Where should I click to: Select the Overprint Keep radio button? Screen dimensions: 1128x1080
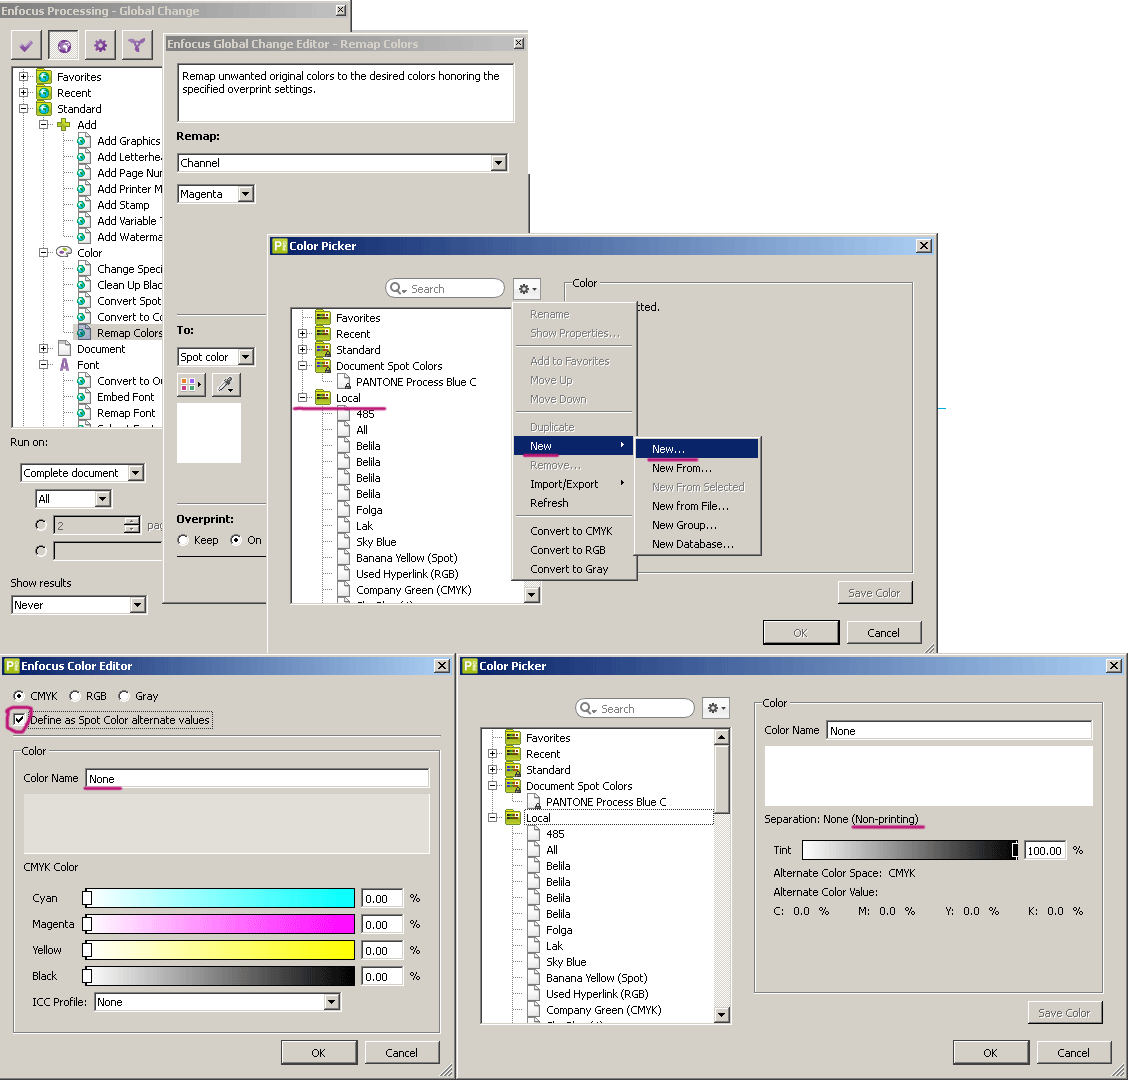pyautogui.click(x=183, y=540)
